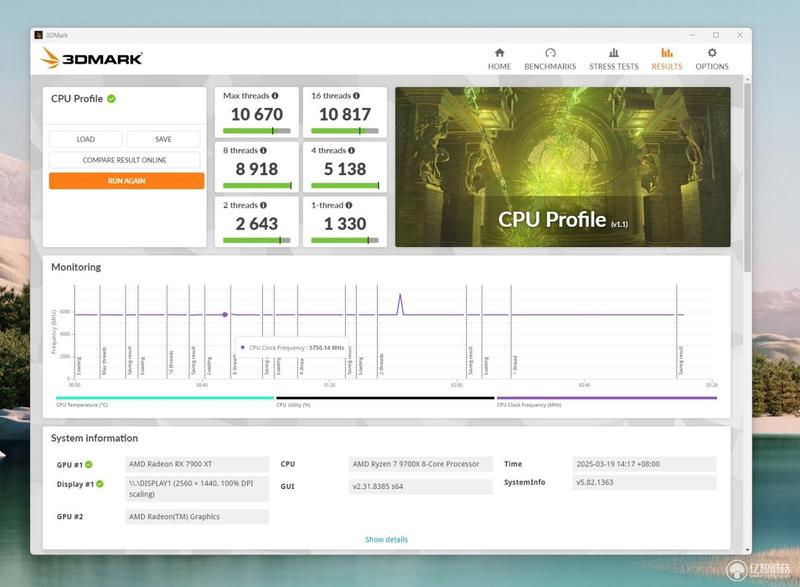Click the 16 threads score bar
This screenshot has width=800, height=587.
pos(345,131)
